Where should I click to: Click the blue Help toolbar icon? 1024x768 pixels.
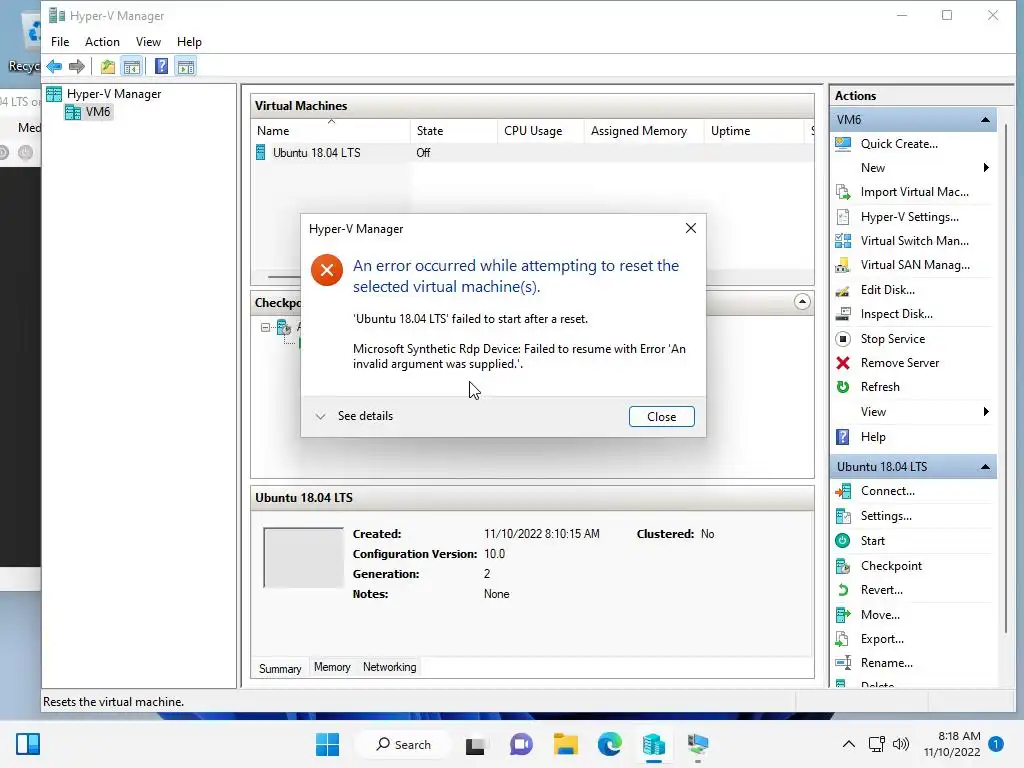[x=161, y=66]
